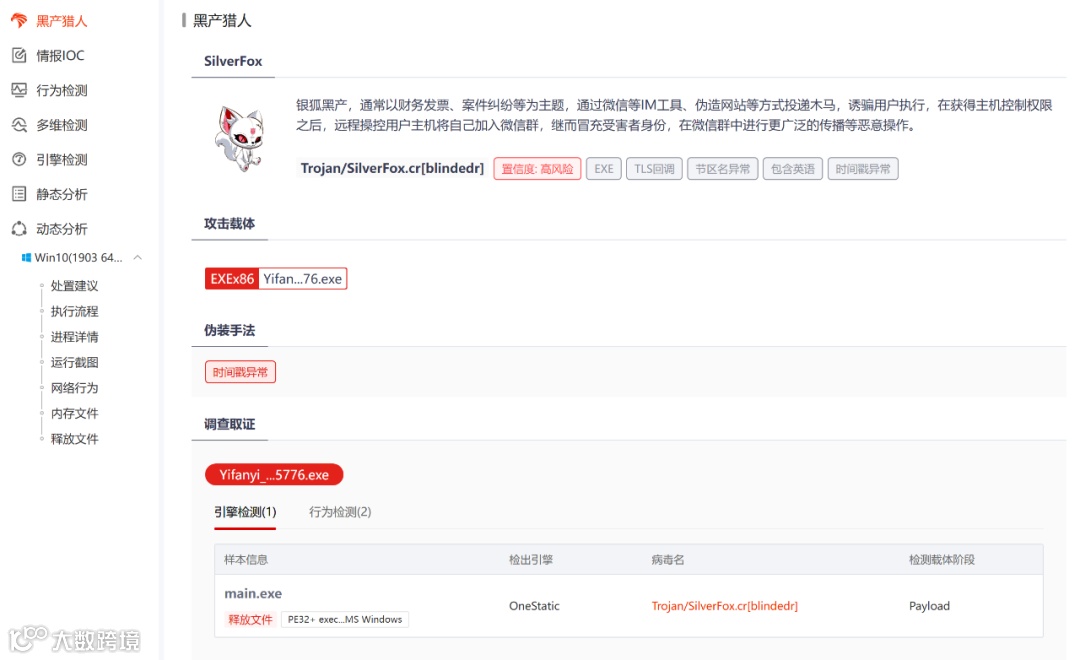Click the 情报IOC edit icon
Image resolution: width=1080 pixels, height=660 pixels.
pos(19,55)
